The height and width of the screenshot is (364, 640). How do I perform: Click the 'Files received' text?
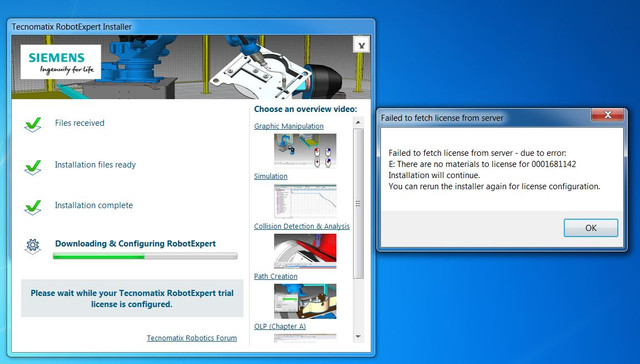point(80,123)
